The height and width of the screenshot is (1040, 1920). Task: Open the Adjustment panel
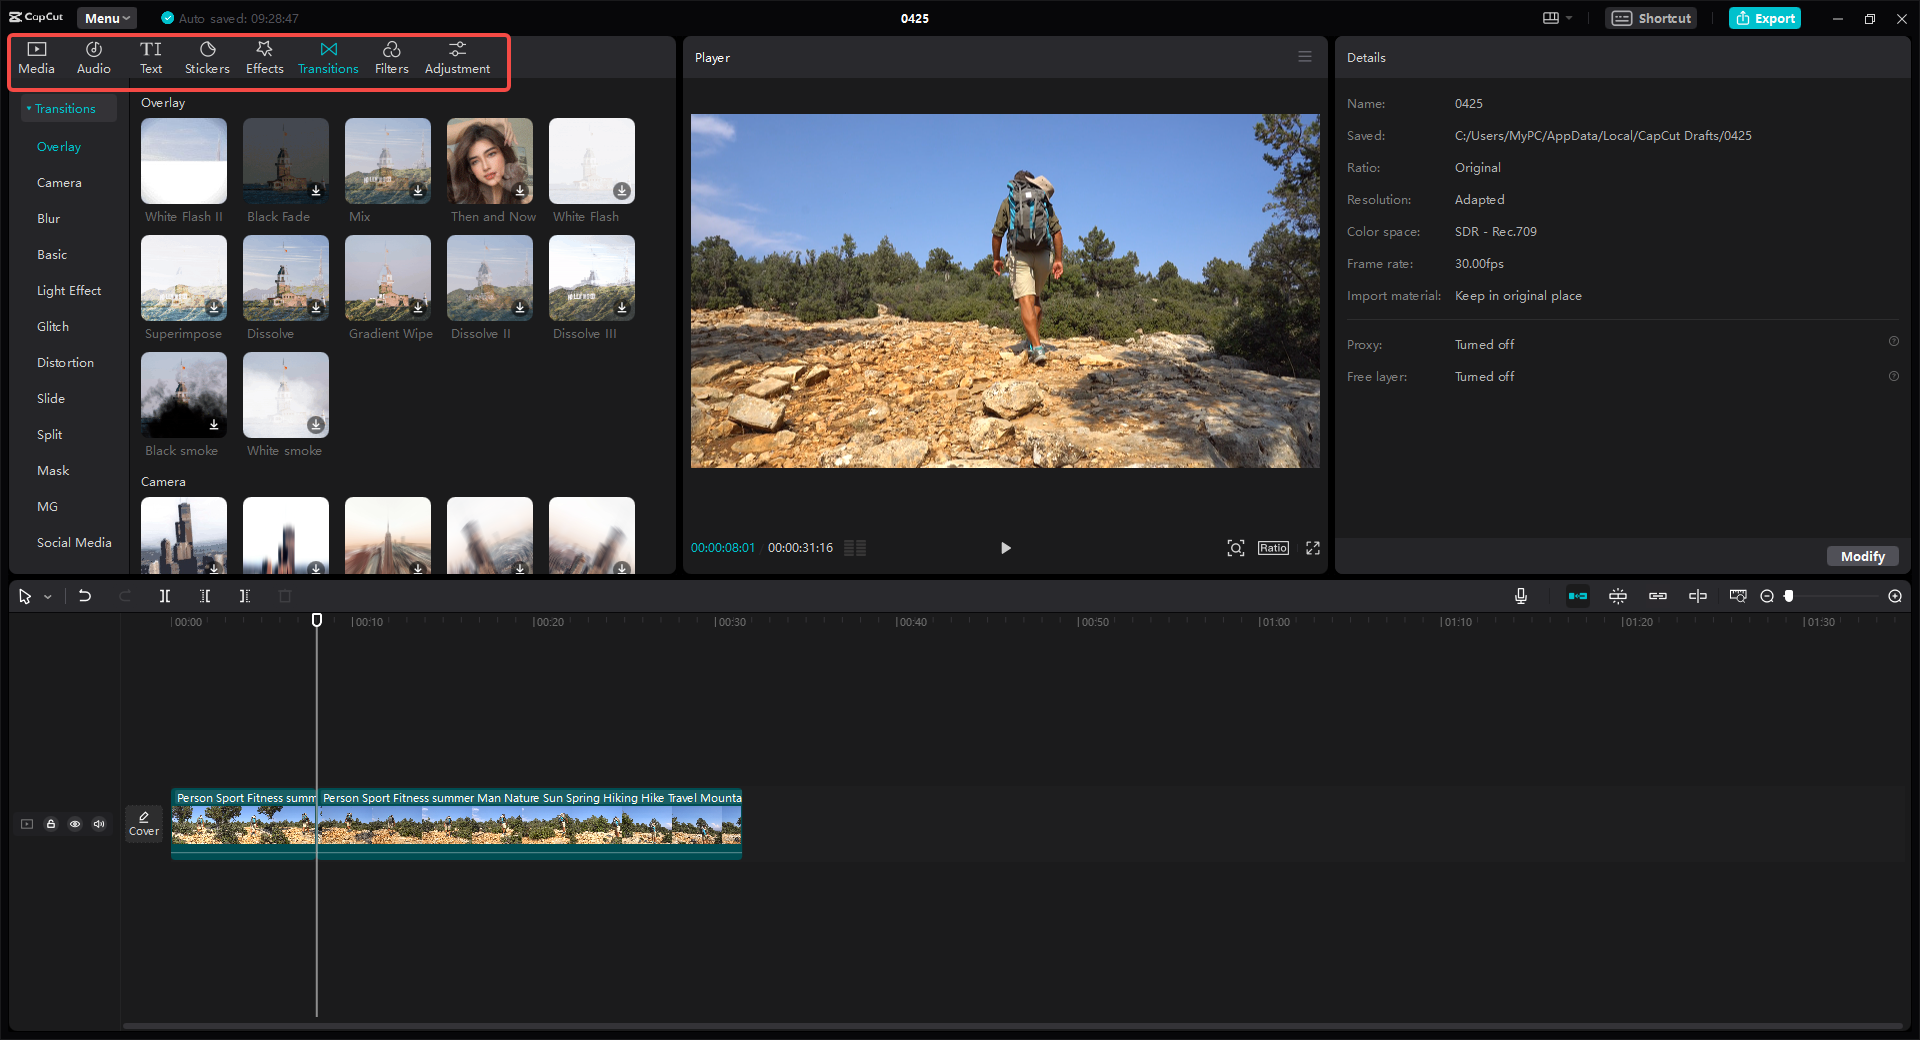point(456,57)
